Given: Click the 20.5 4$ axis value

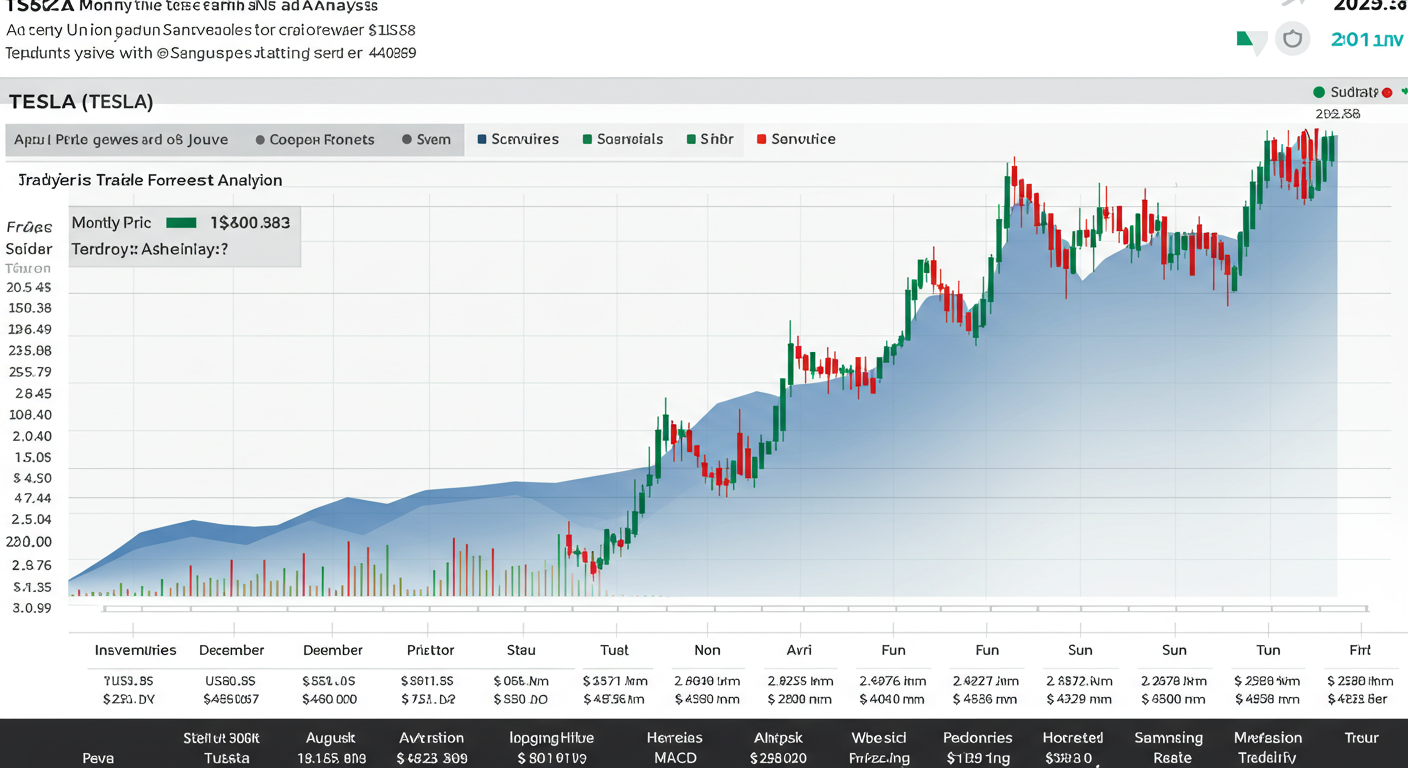Looking at the screenshot, I should (29, 287).
